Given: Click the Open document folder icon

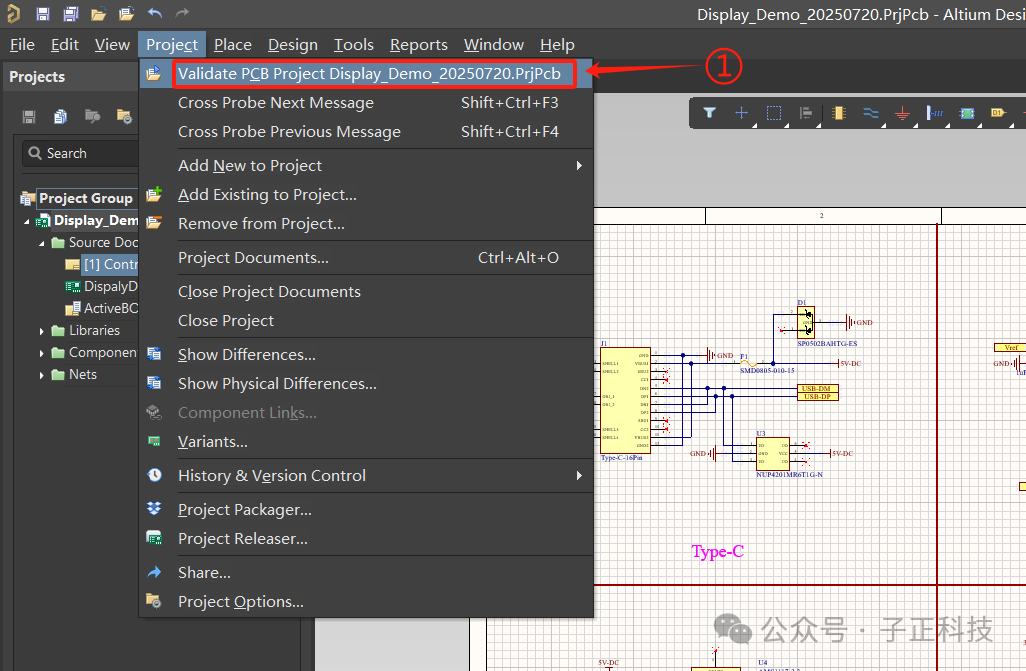Looking at the screenshot, I should point(99,13).
